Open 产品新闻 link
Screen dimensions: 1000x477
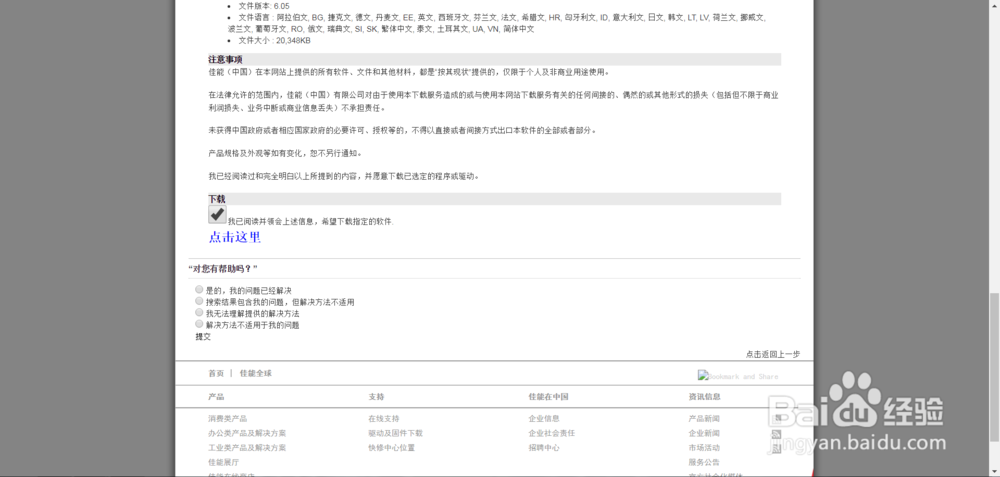[x=704, y=419]
